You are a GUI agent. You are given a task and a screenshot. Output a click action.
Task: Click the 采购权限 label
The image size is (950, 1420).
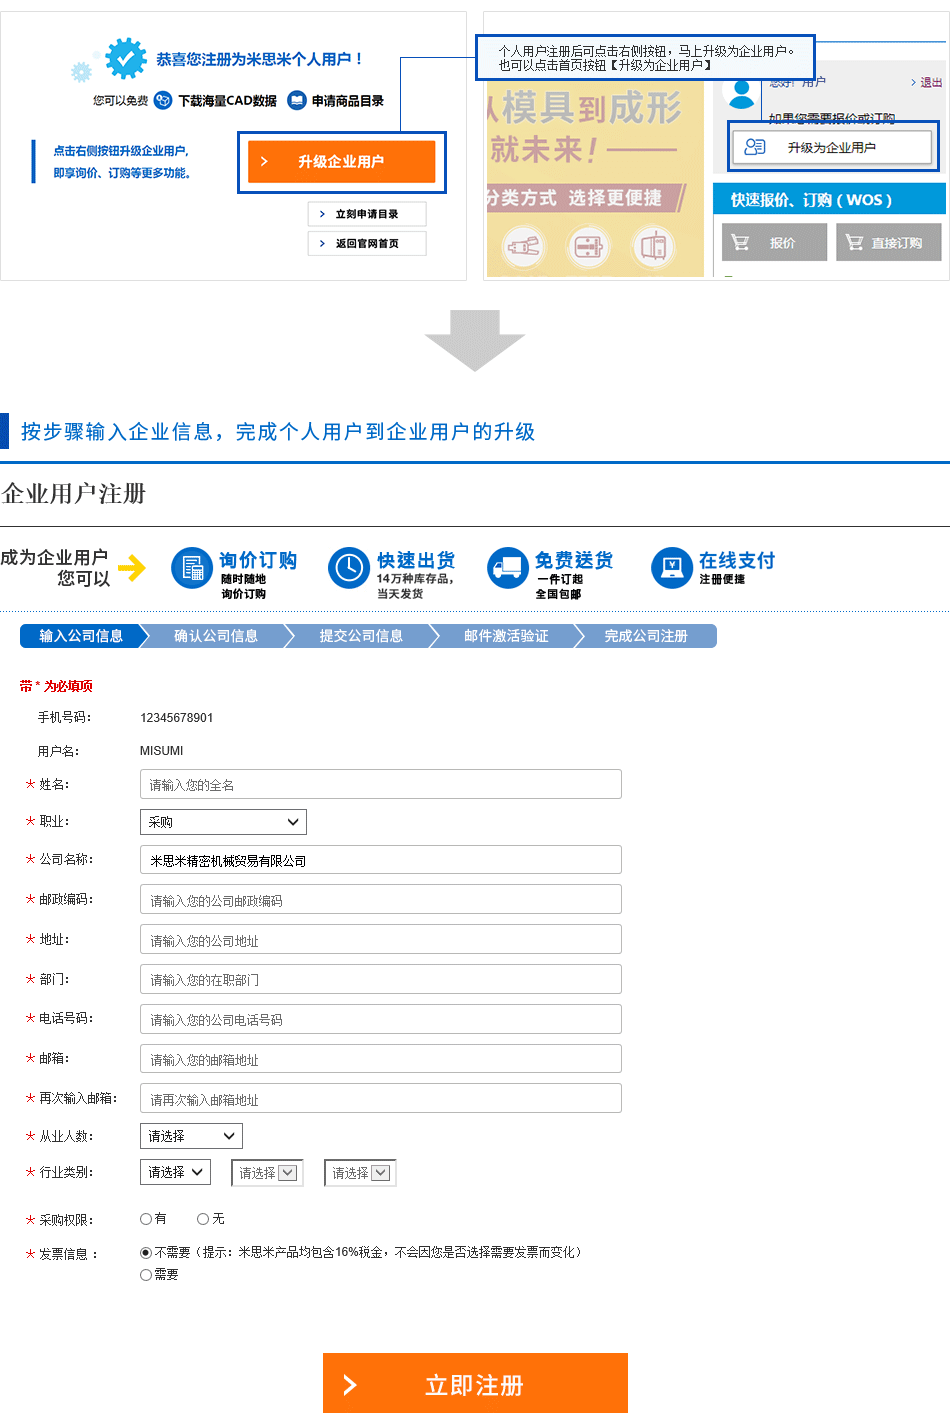tap(67, 1220)
